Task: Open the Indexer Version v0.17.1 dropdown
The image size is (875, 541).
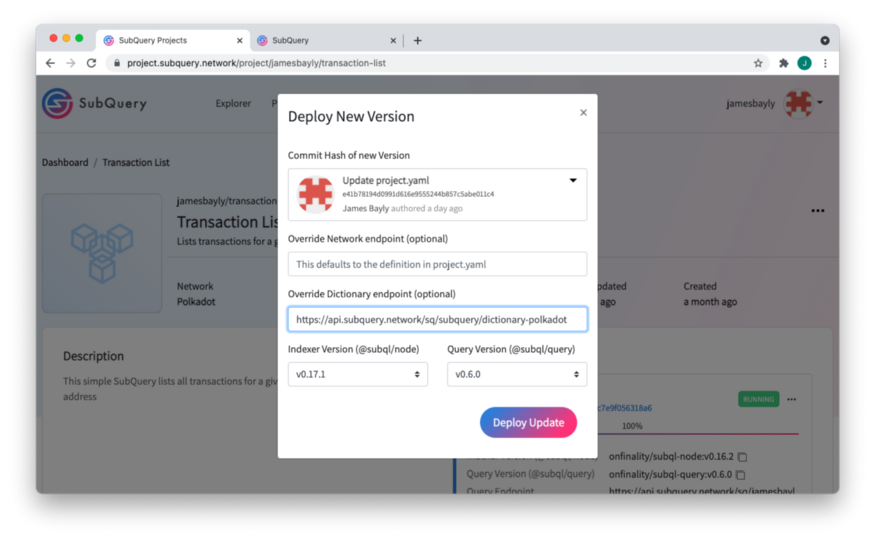Action: click(x=358, y=374)
